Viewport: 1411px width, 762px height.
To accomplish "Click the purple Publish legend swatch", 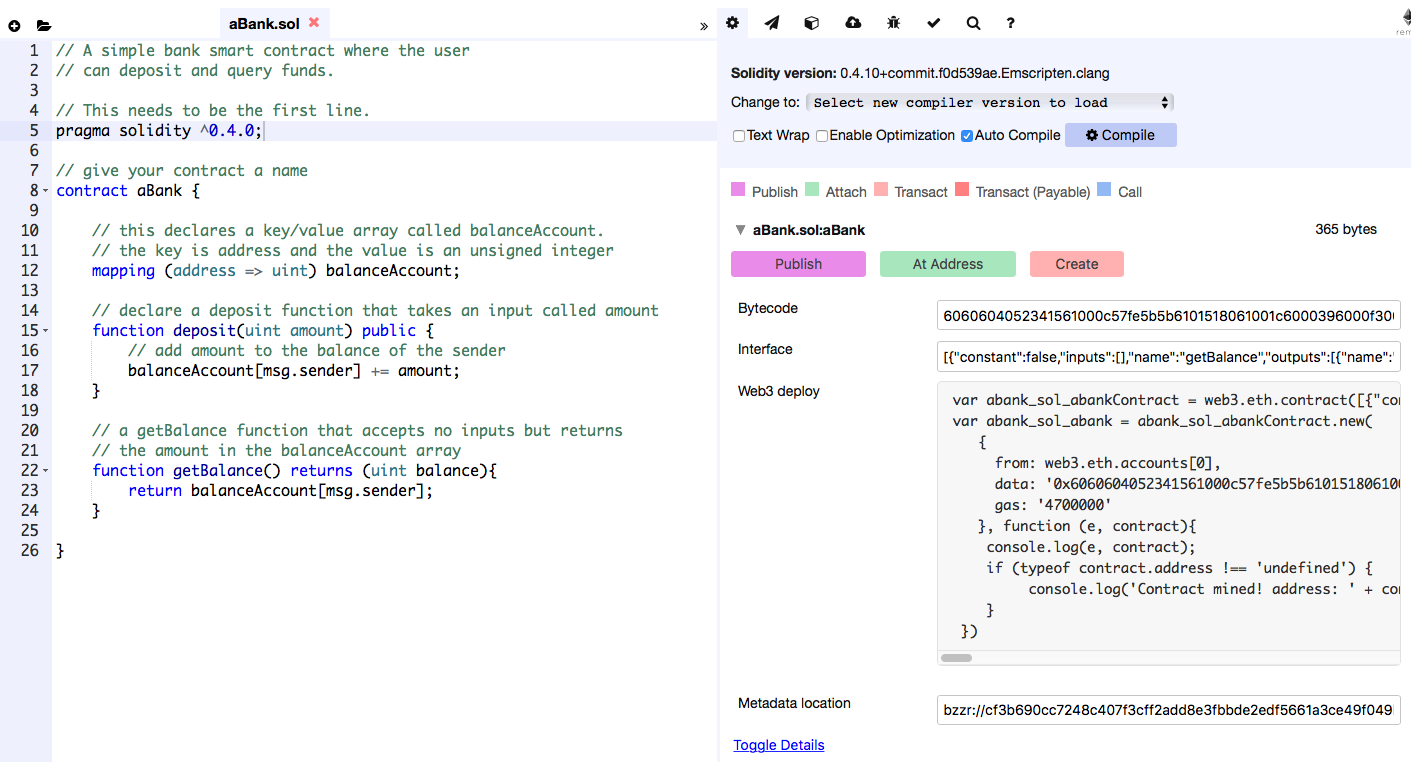I will (x=738, y=189).
